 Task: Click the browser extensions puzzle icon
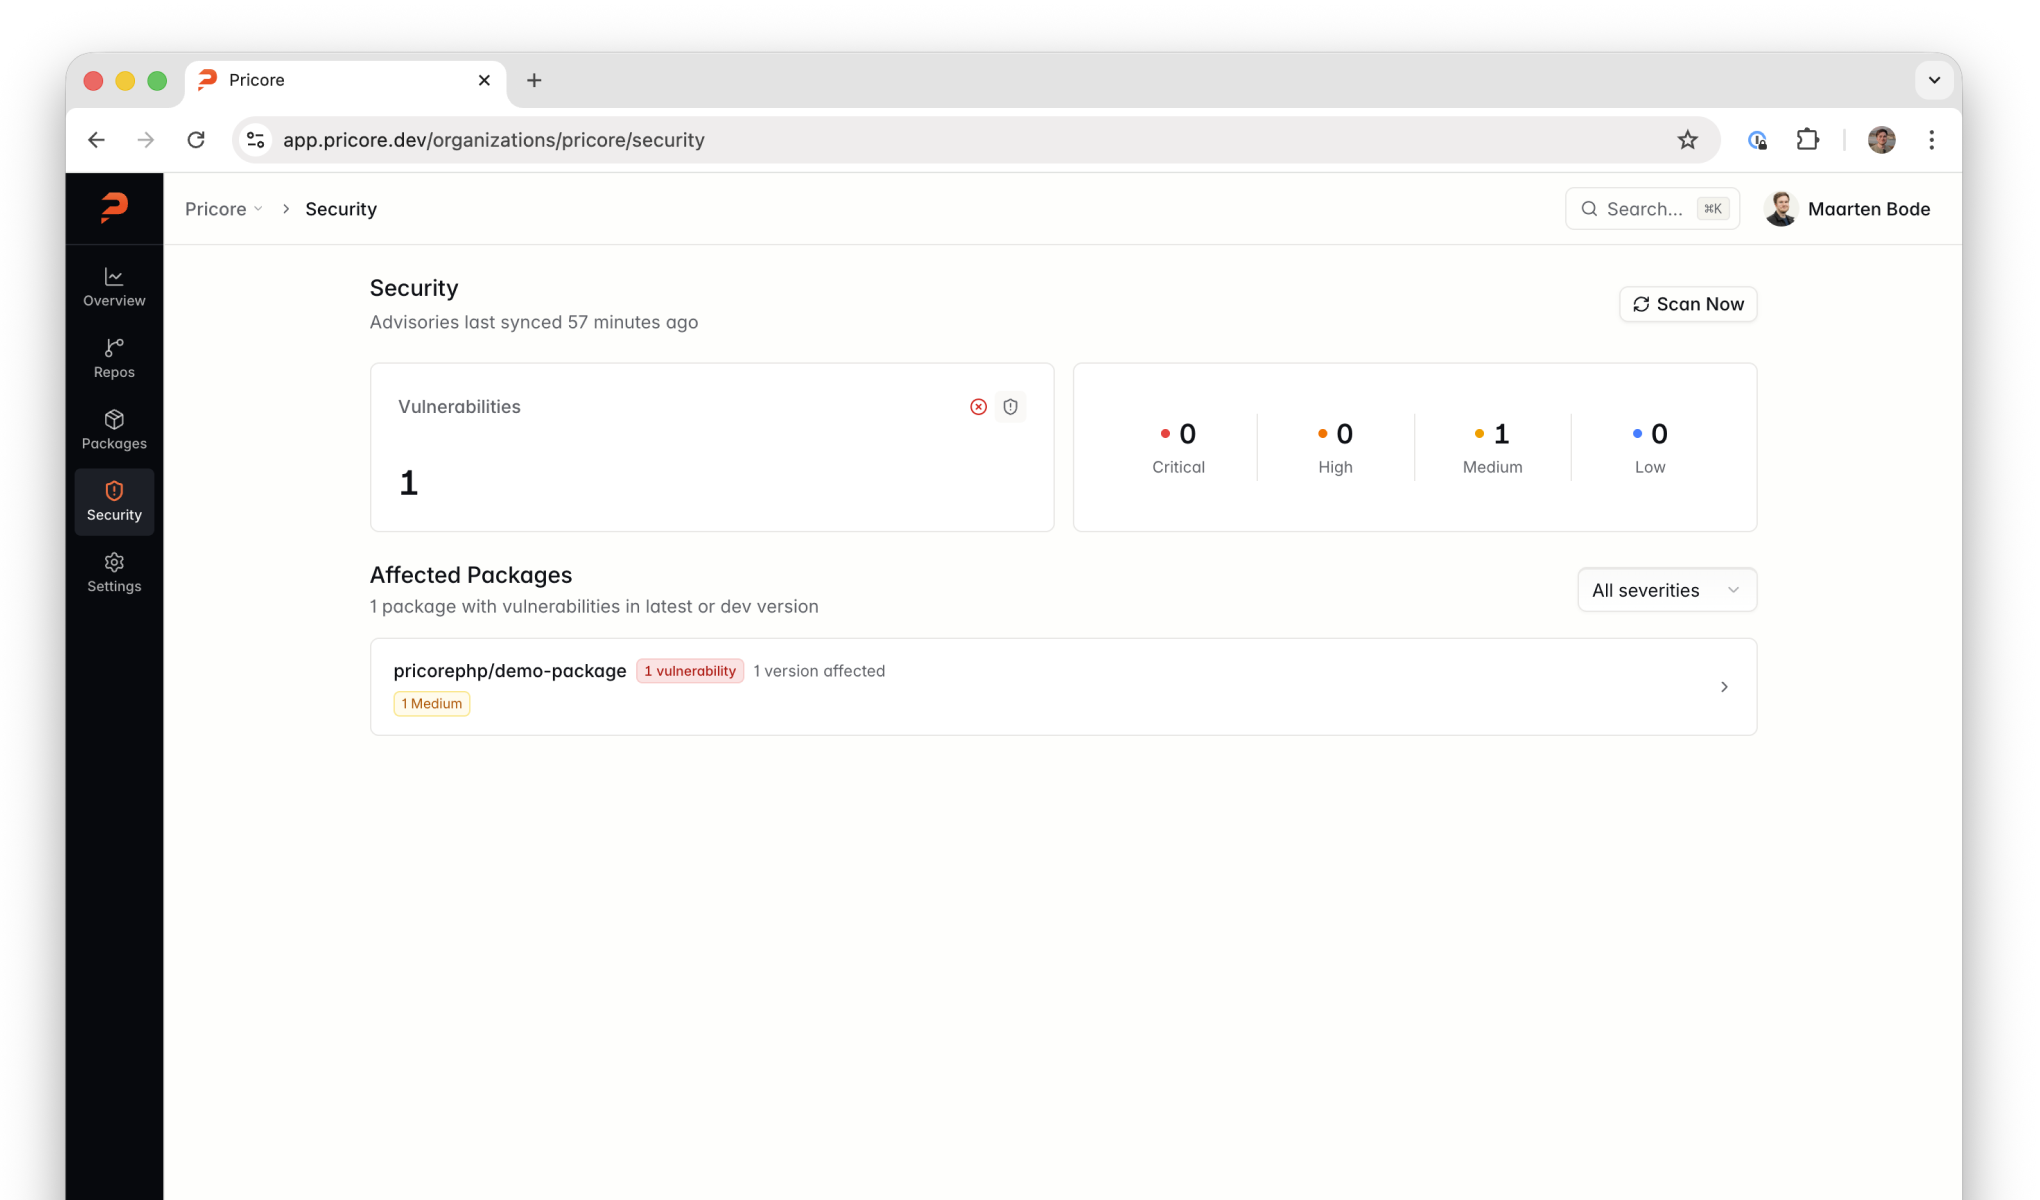click(x=1808, y=139)
